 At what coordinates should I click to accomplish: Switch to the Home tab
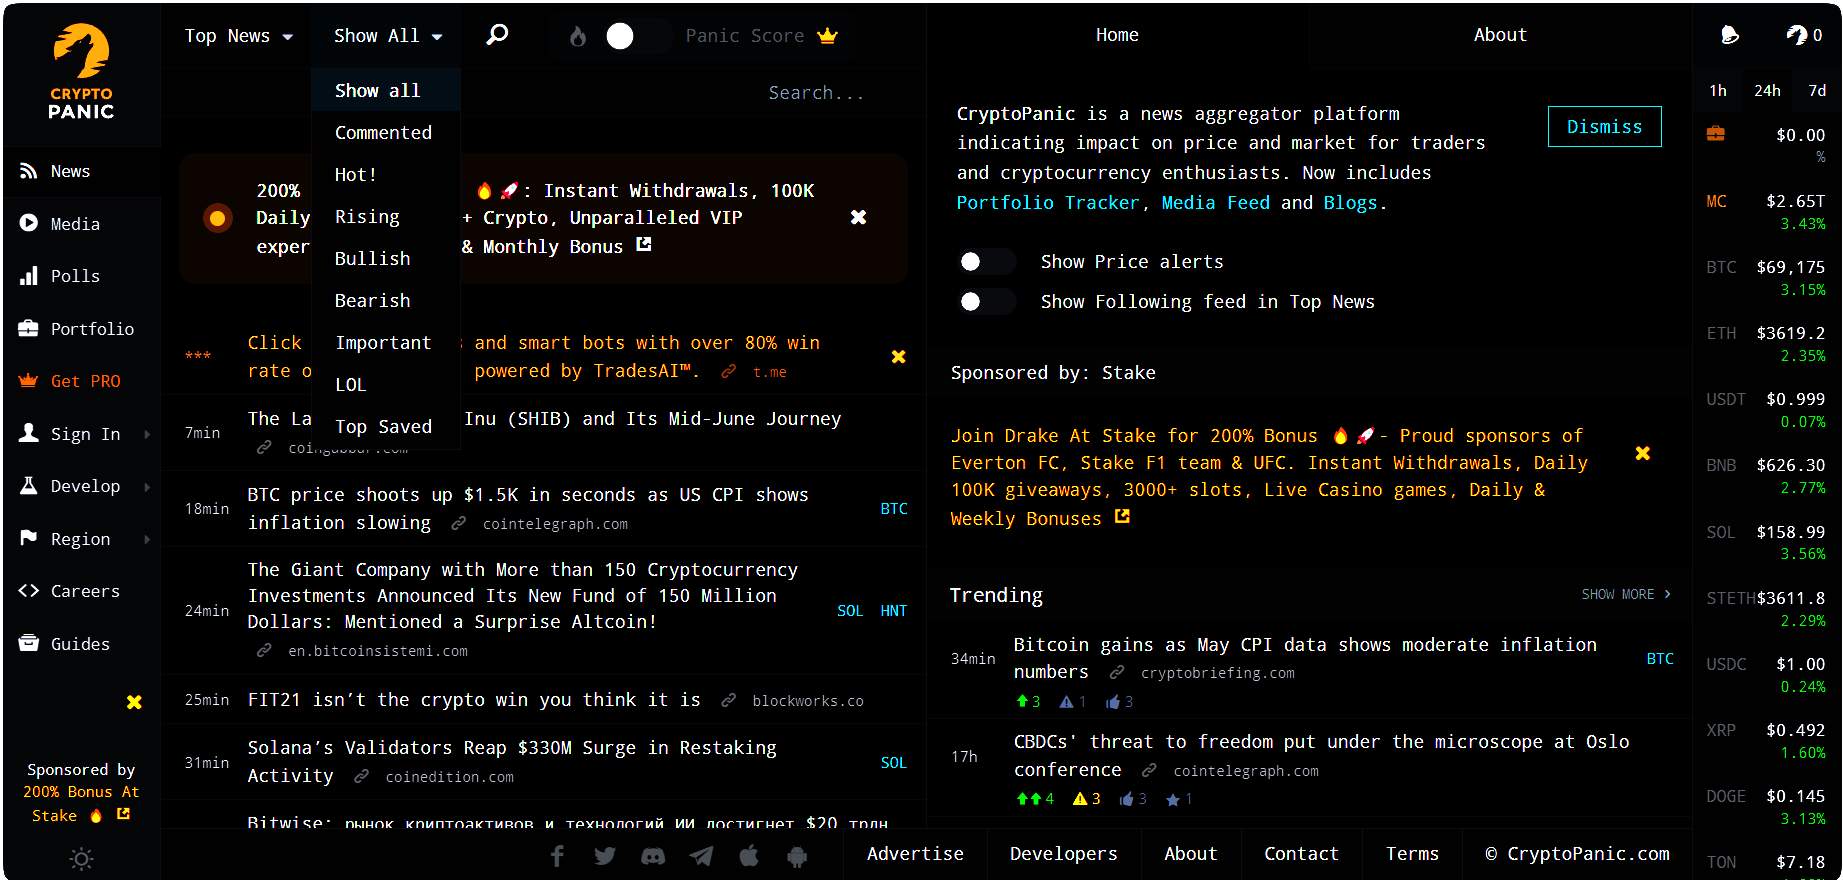point(1117,35)
